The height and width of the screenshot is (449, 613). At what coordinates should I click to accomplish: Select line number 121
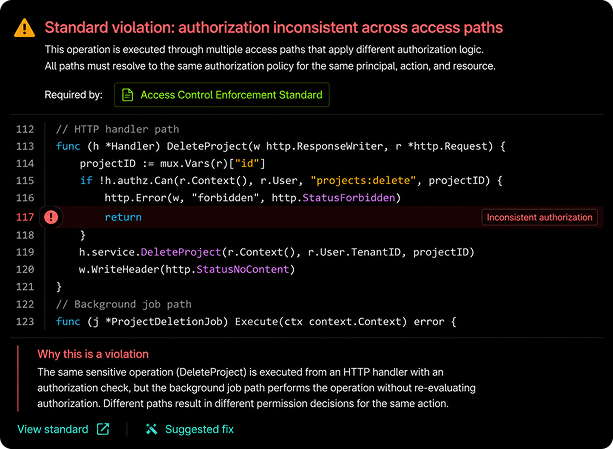[x=25, y=287]
